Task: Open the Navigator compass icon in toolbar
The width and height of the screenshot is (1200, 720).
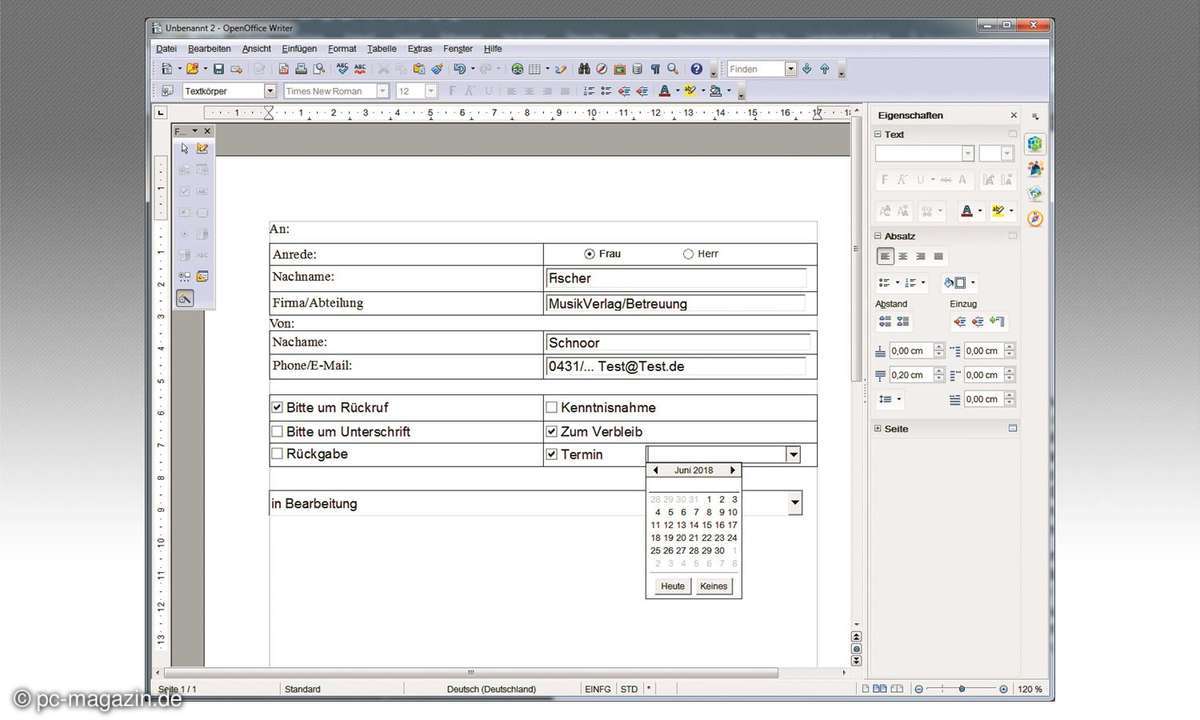Action: tap(602, 69)
